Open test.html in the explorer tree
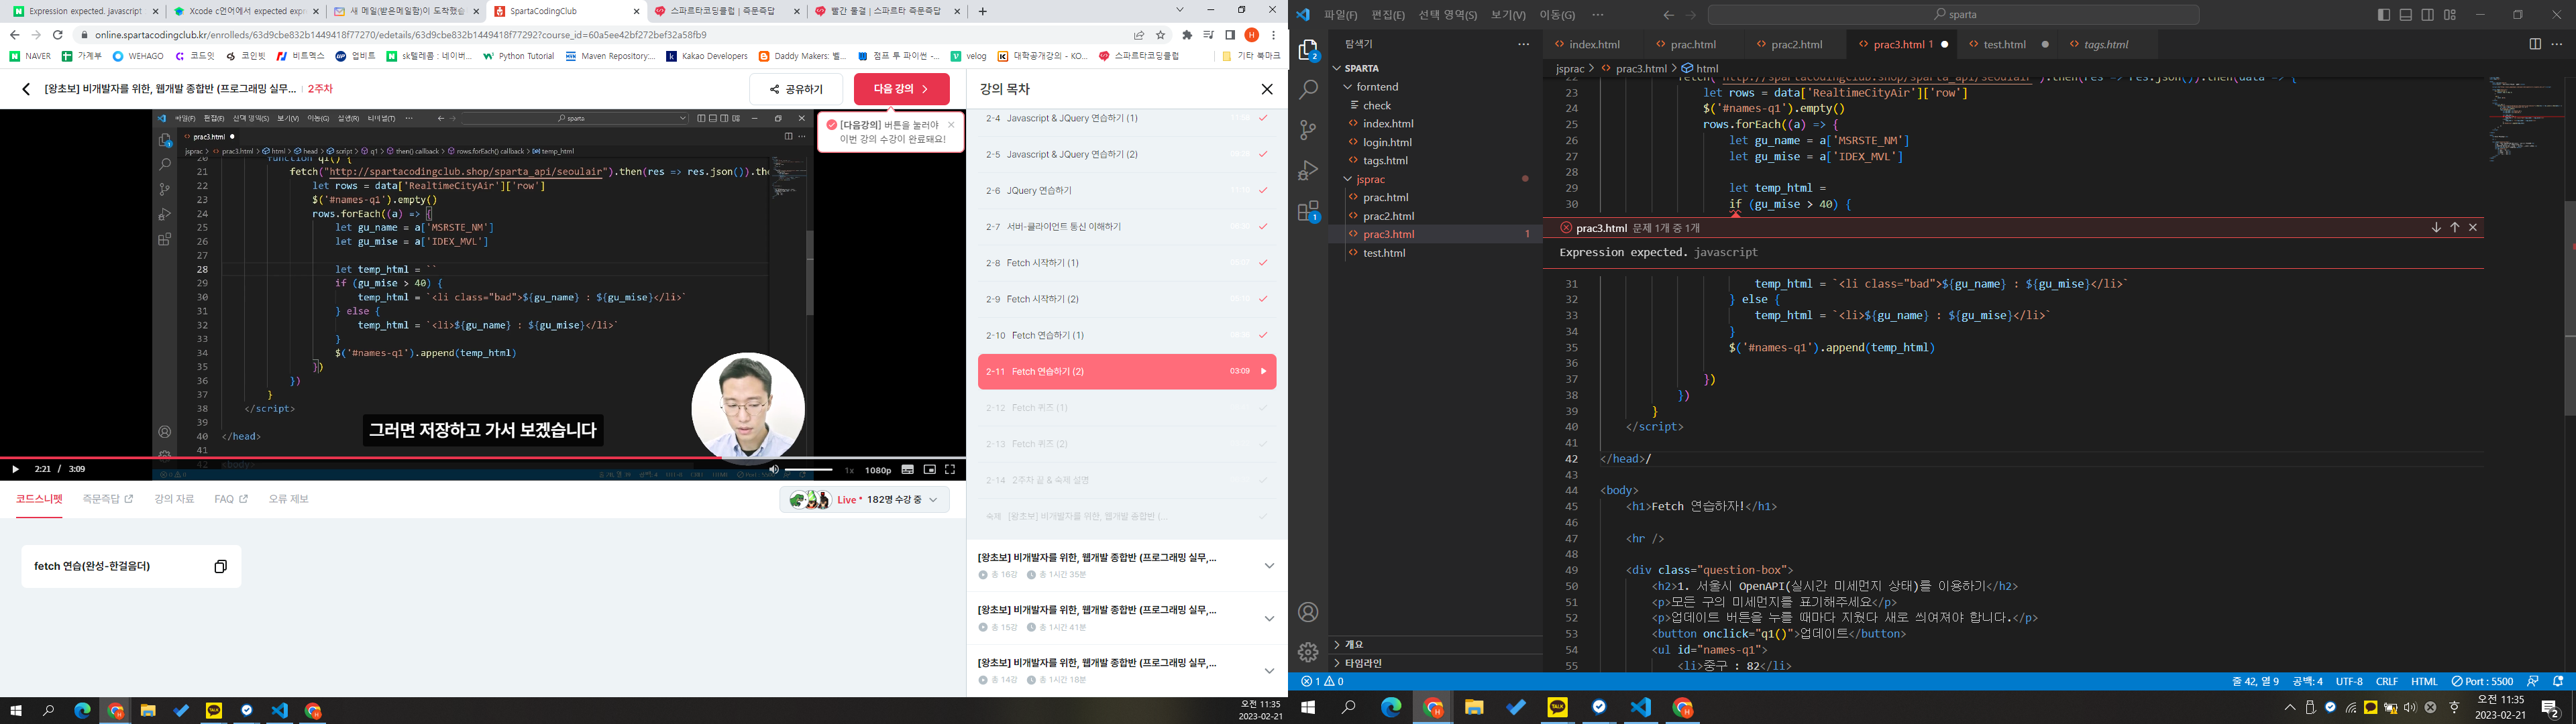This screenshot has height=724, width=2576. (x=1384, y=253)
